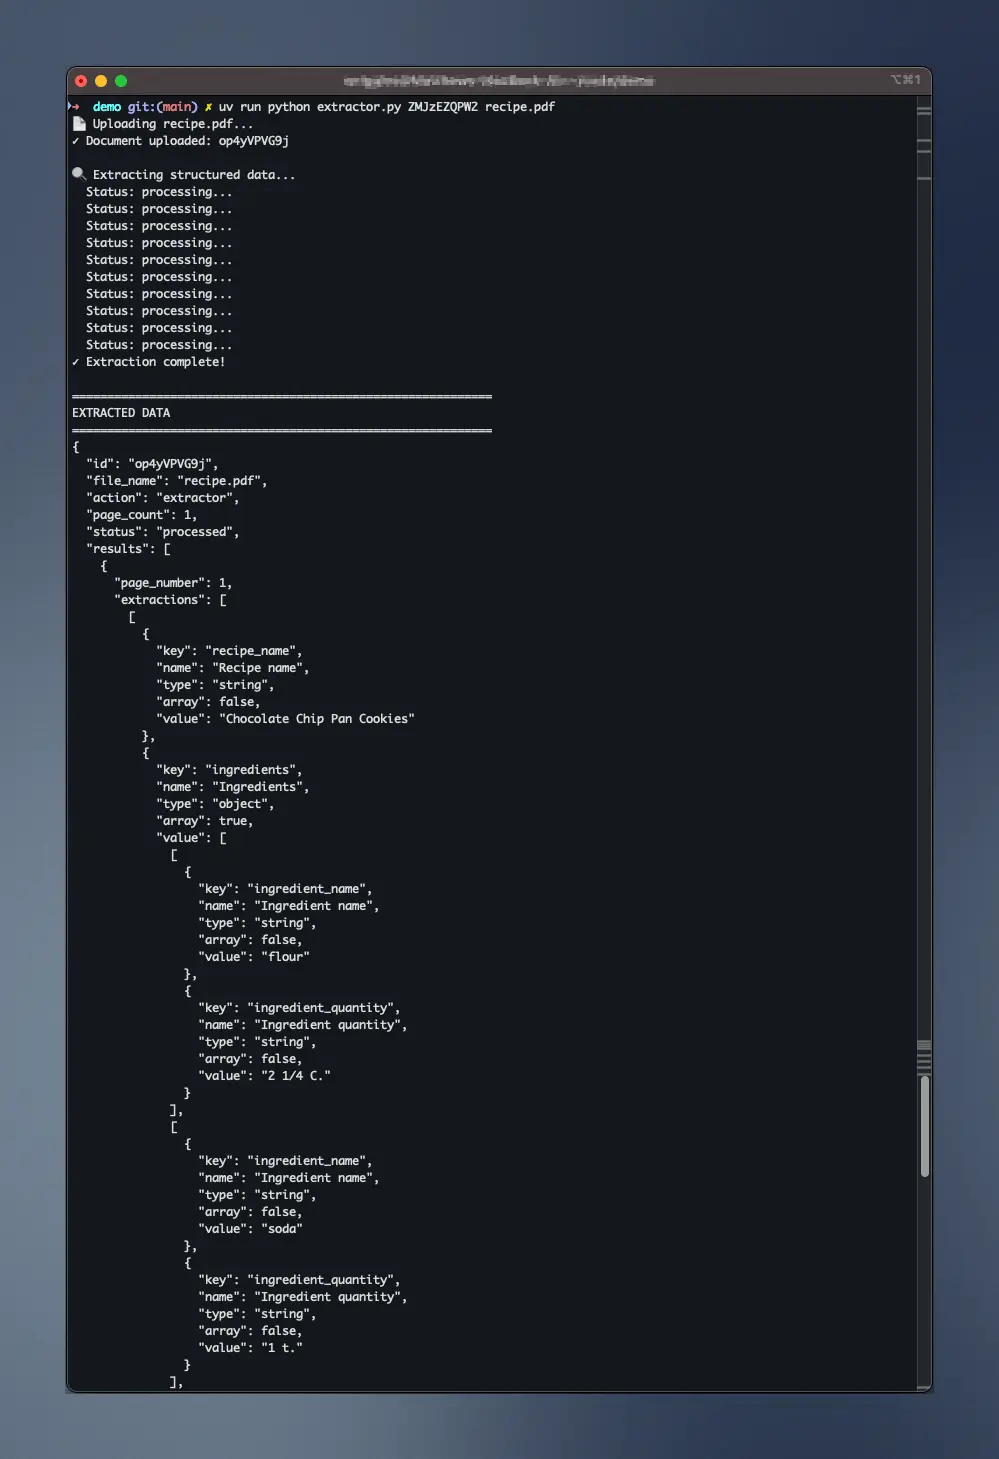This screenshot has width=999, height=1459.
Task: Click the checkmark beside Document uploaded
Action: point(76,140)
